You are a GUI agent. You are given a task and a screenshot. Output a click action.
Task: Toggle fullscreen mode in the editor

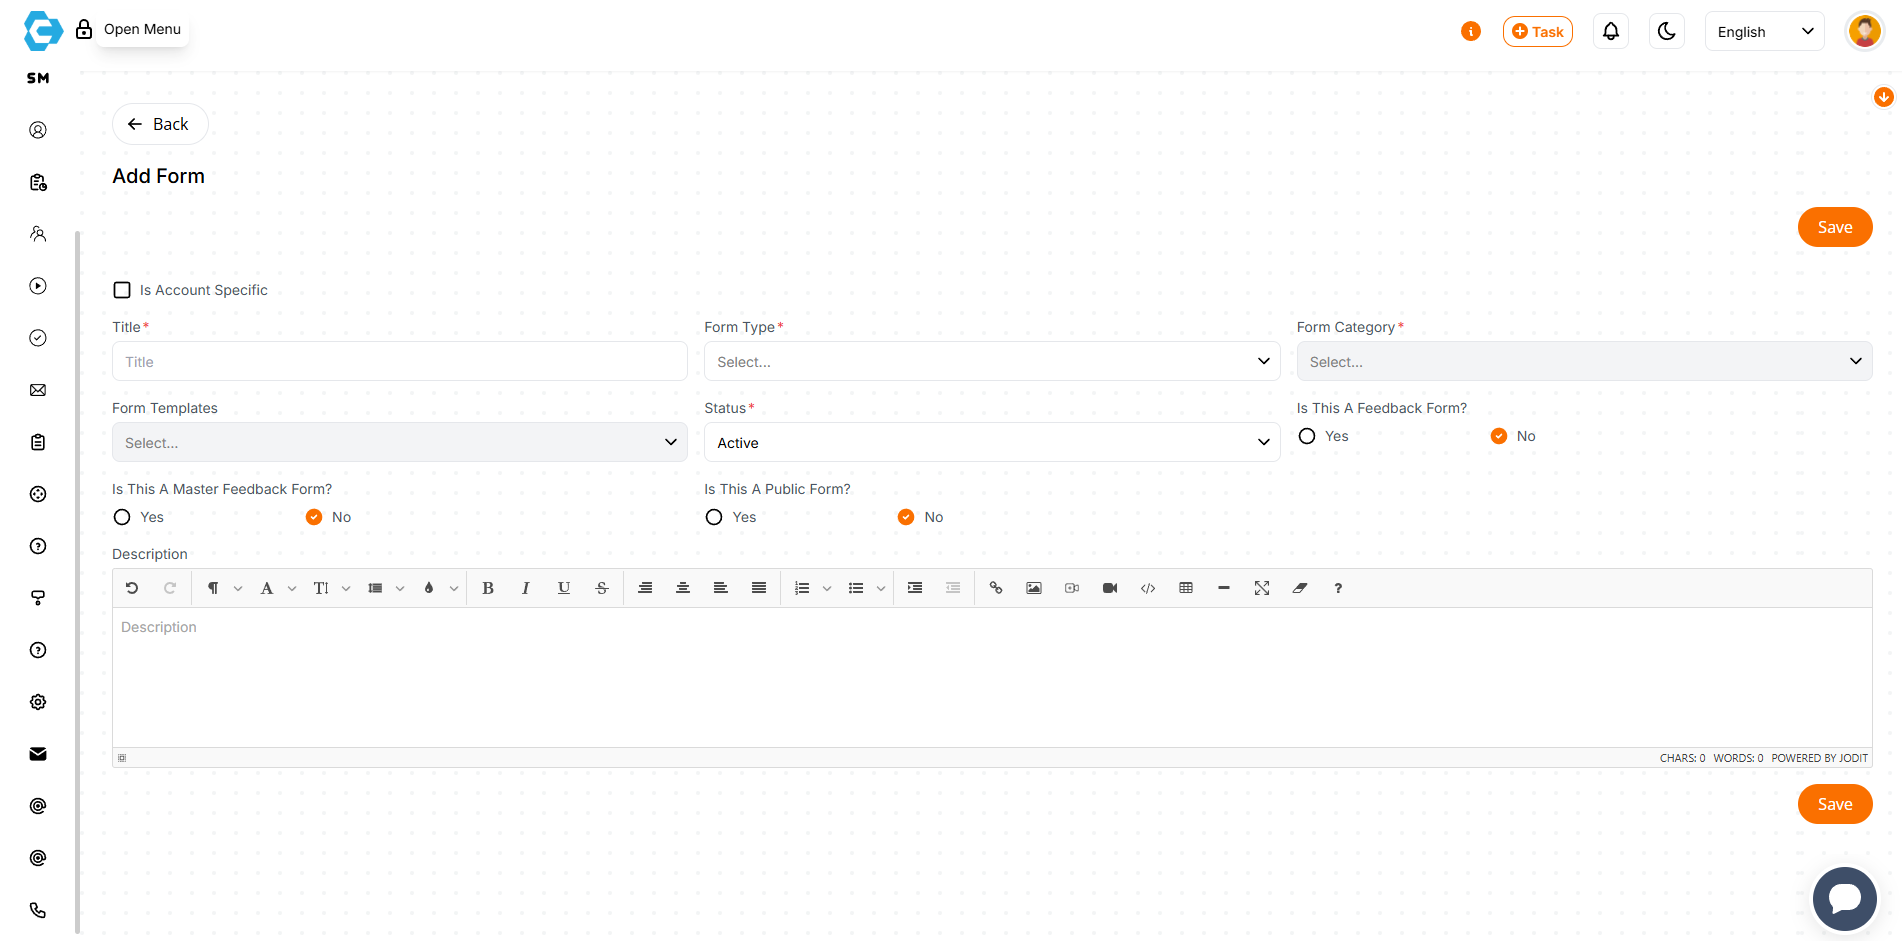coord(1262,588)
